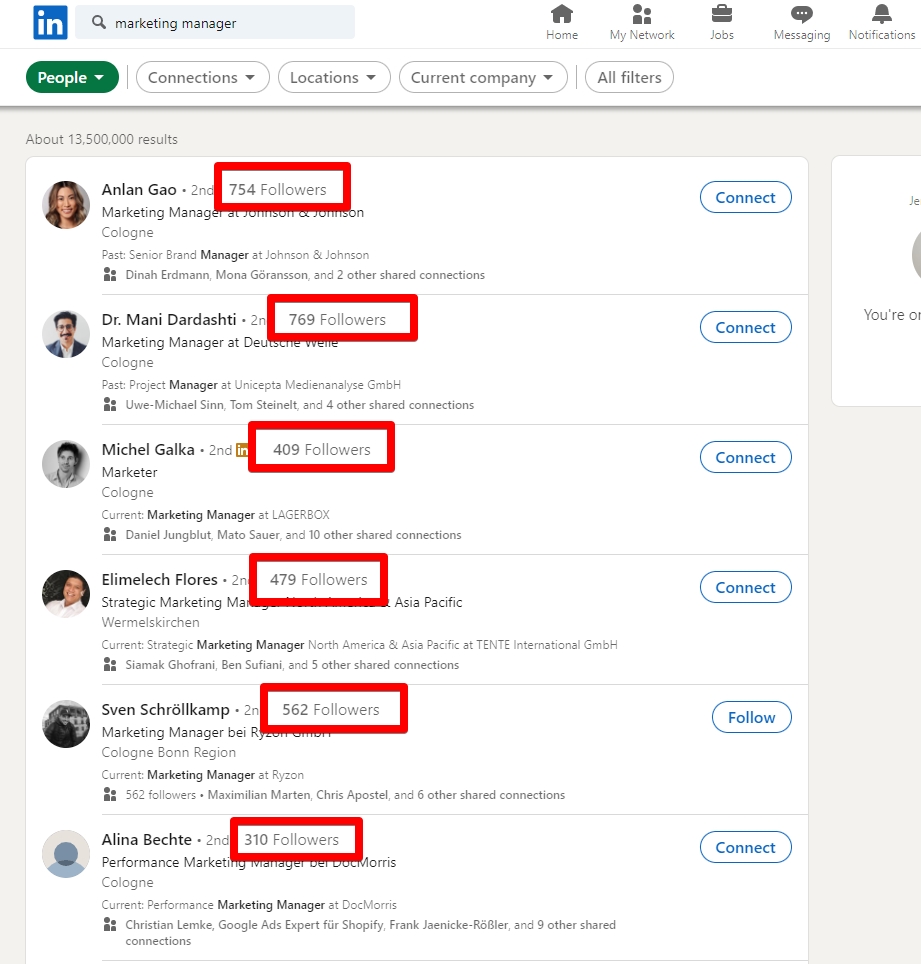Click shared connections icon under Elimelech Flores
Image resolution: width=921 pixels, height=964 pixels.
(x=110, y=665)
